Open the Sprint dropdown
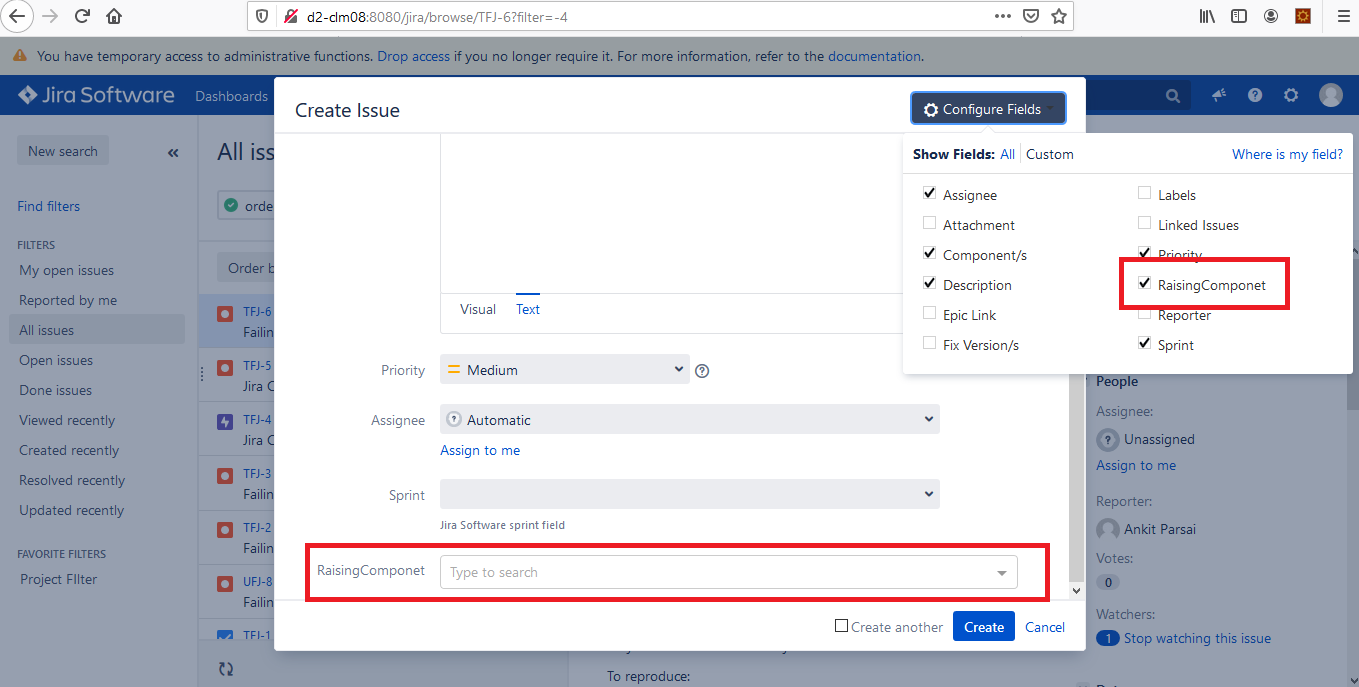The height and width of the screenshot is (687, 1359). point(690,494)
